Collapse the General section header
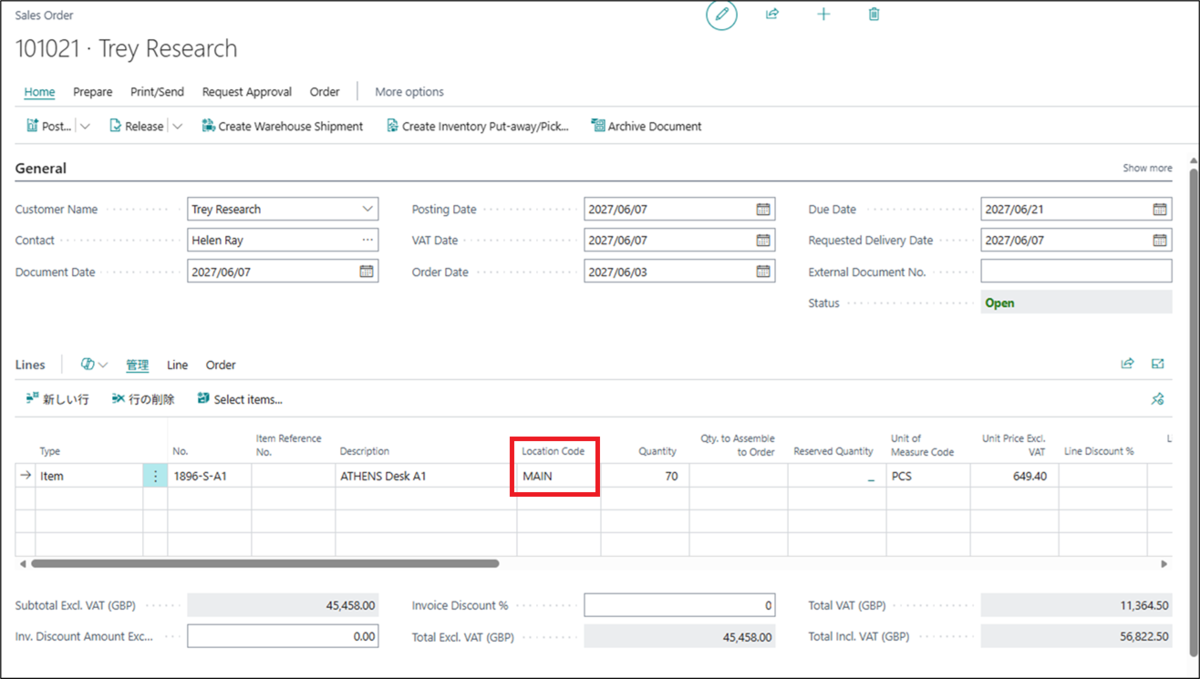The width and height of the screenshot is (1200, 679). coord(41,169)
